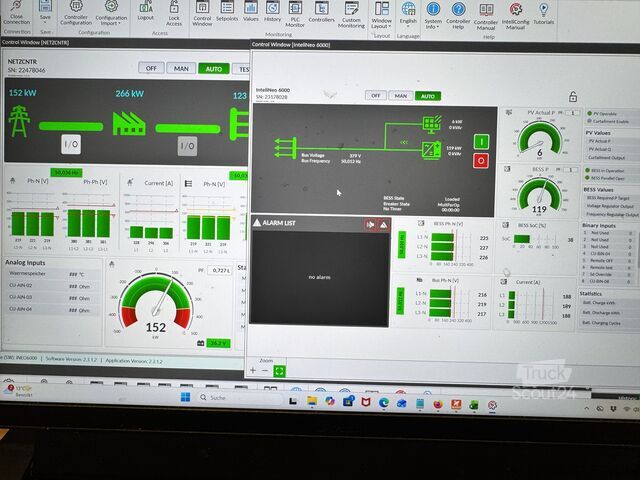
Task: Open the Tutorials
Action: pos(543,13)
